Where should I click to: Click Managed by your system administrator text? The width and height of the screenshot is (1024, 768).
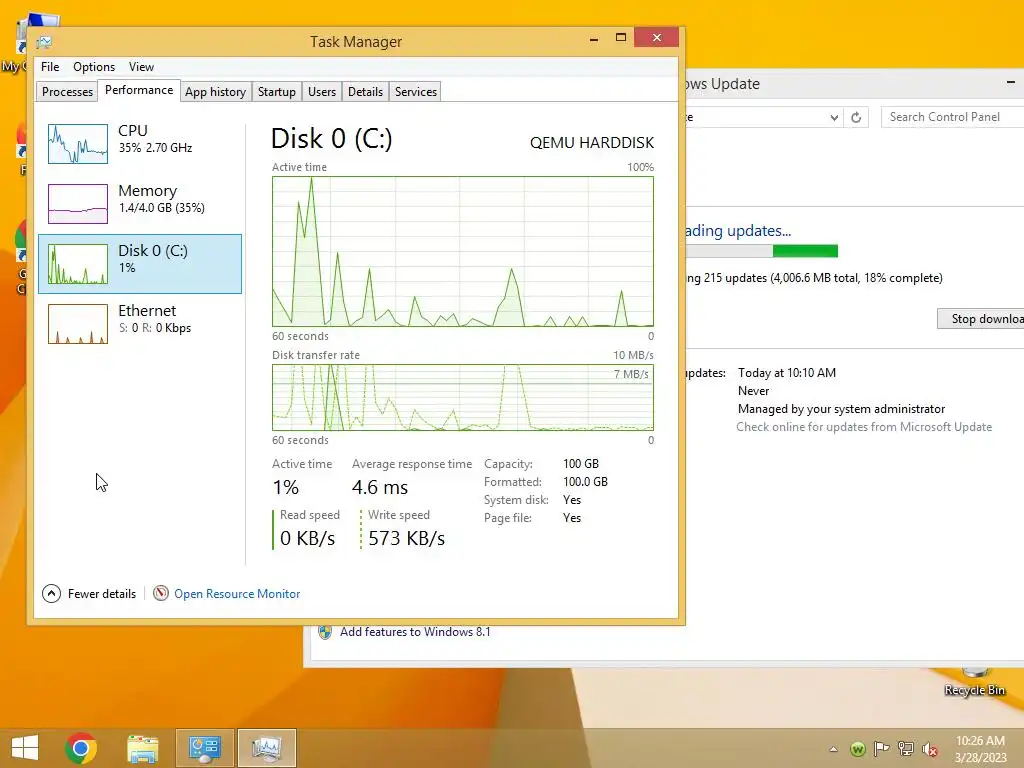coord(841,409)
